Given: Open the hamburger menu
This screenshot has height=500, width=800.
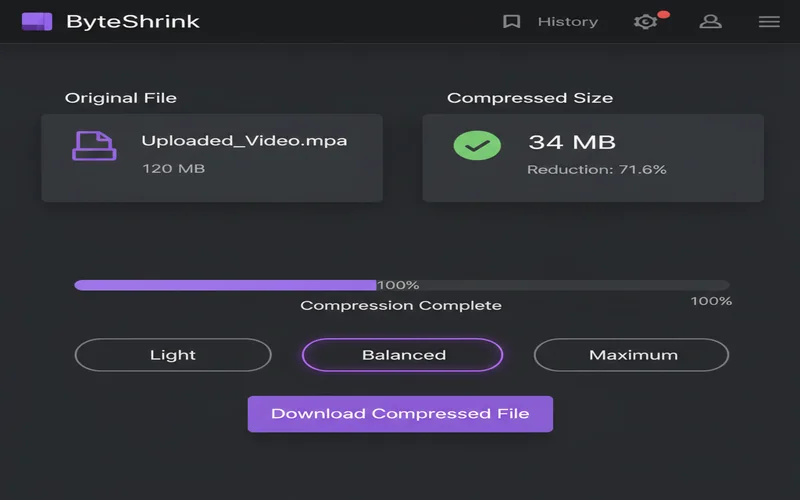Looking at the screenshot, I should pos(769,21).
